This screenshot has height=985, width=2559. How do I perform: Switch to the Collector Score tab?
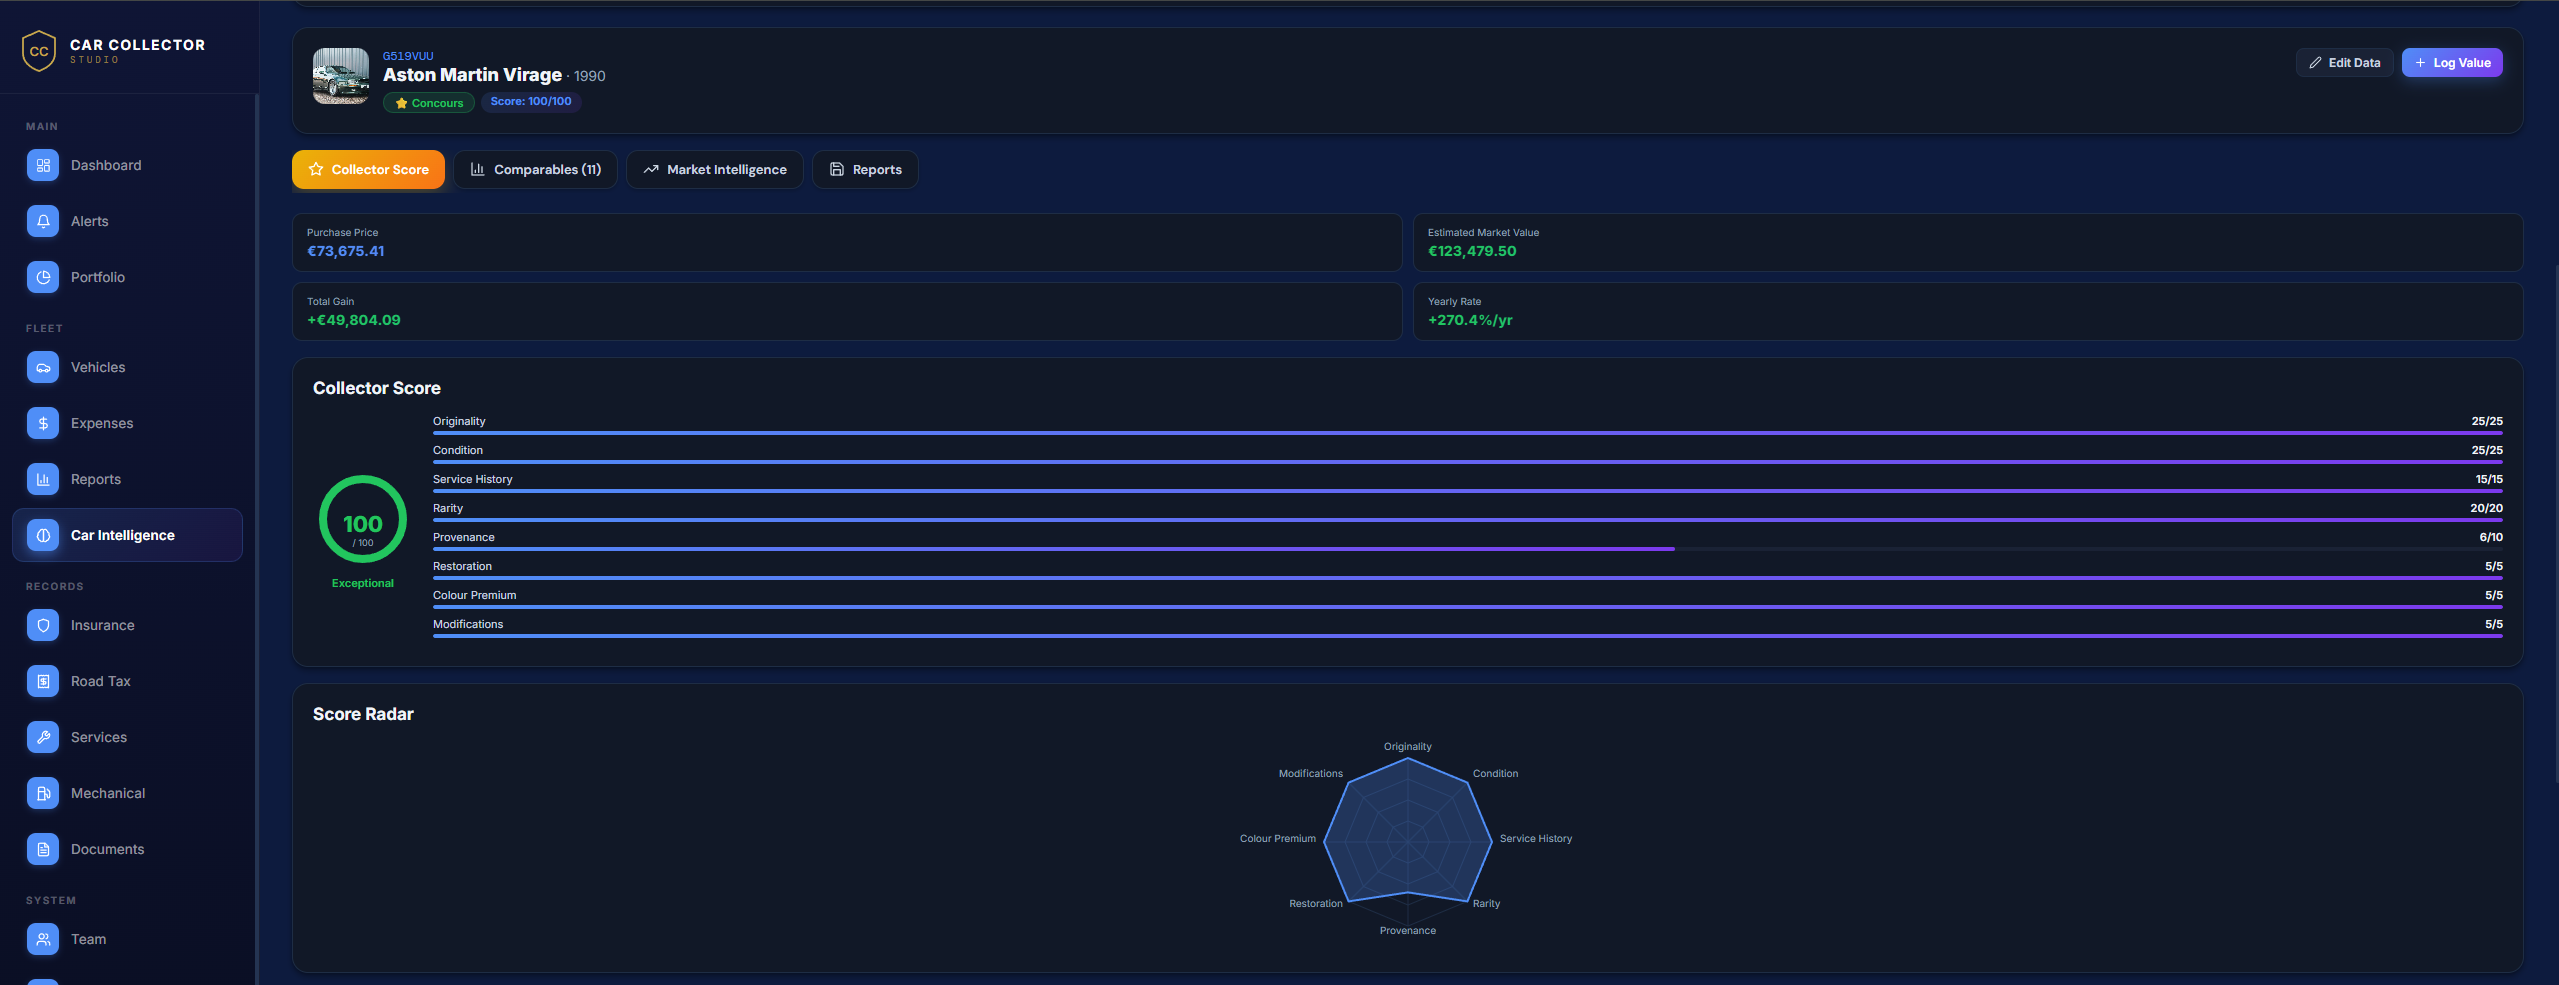click(x=368, y=169)
